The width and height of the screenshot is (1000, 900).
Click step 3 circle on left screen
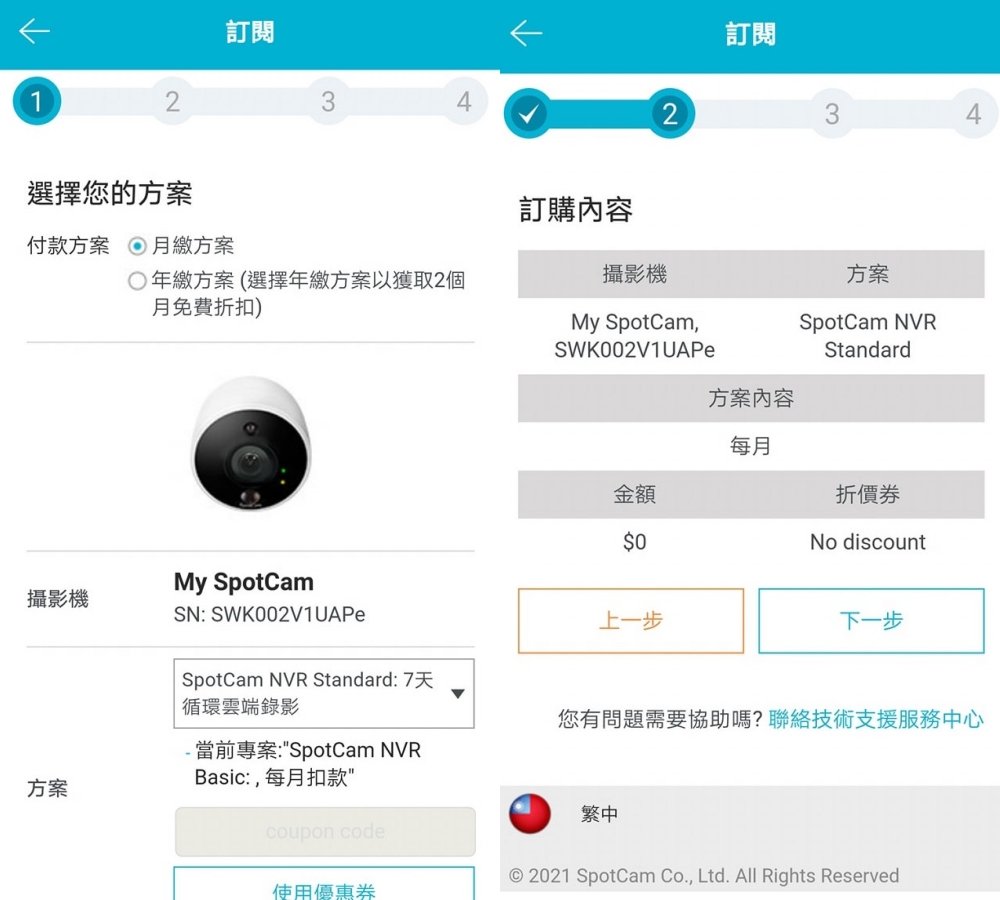click(328, 101)
